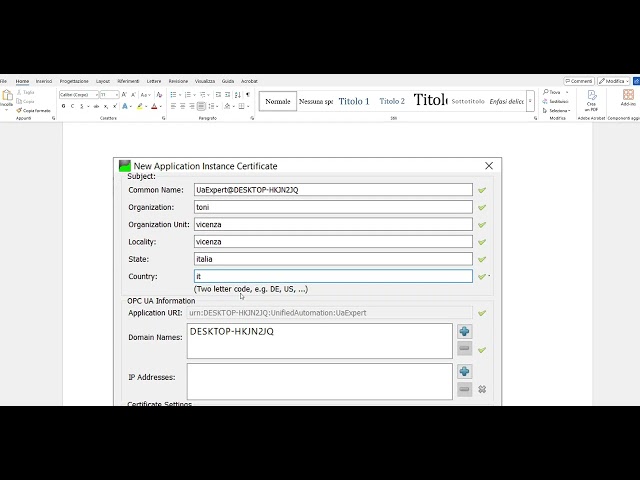Increase font size icon

(124, 95)
